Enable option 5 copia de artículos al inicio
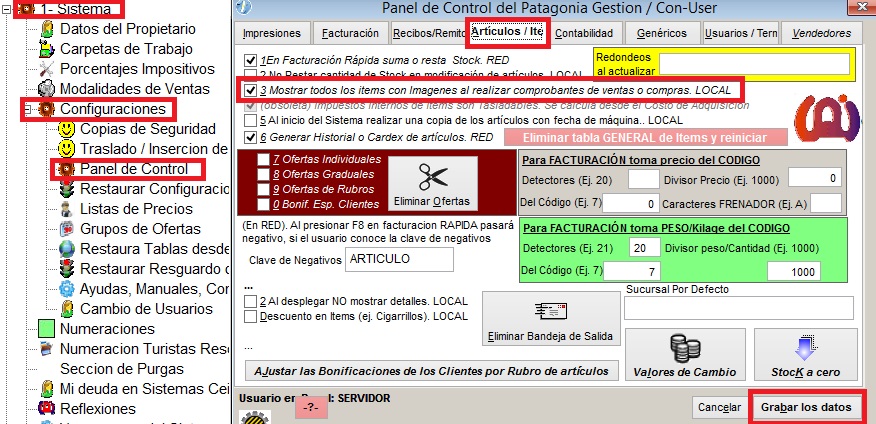The width and height of the screenshot is (876, 424). pyautogui.click(x=250, y=120)
